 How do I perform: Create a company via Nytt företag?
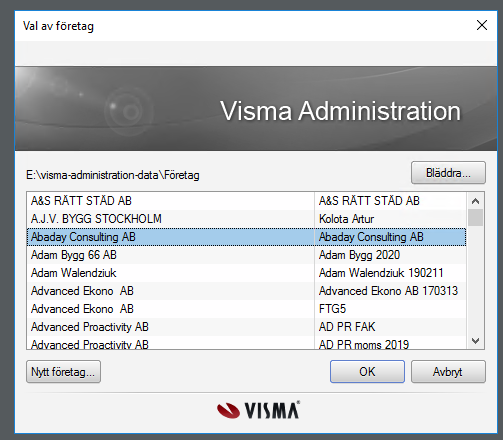[x=63, y=371]
